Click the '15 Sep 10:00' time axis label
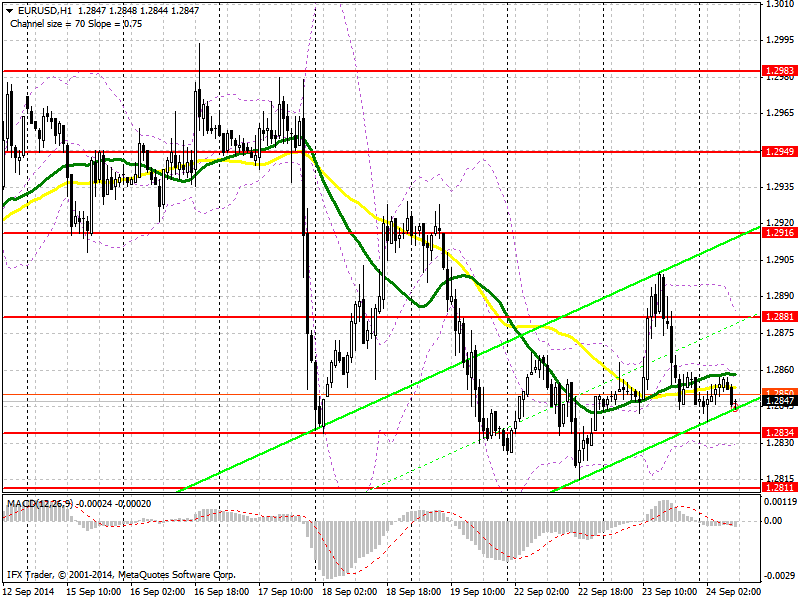 coord(94,592)
